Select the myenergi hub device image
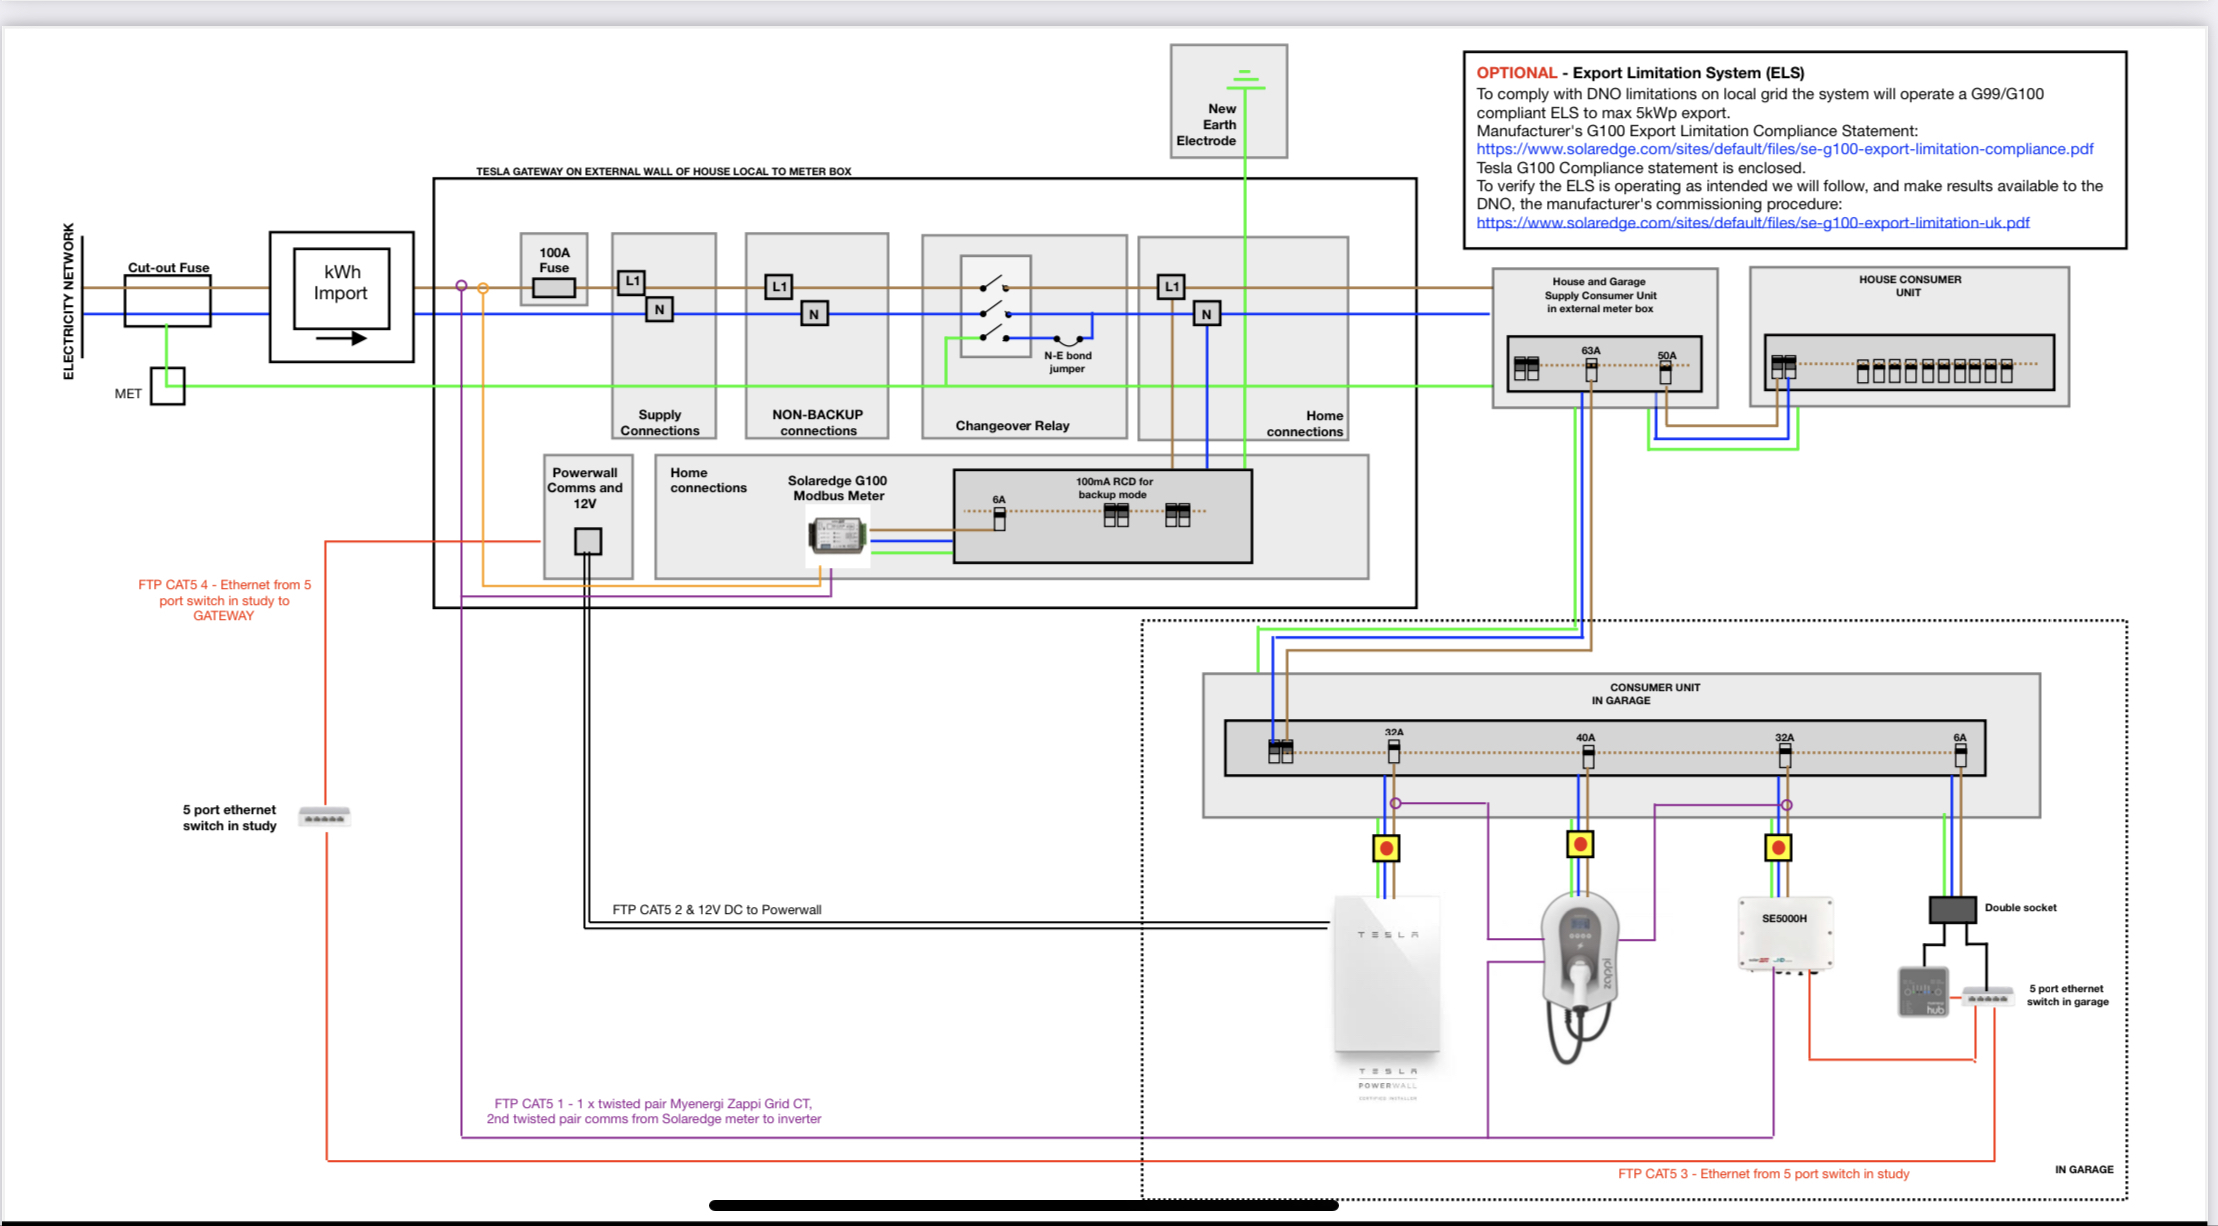This screenshot has width=2218, height=1226. (1923, 992)
